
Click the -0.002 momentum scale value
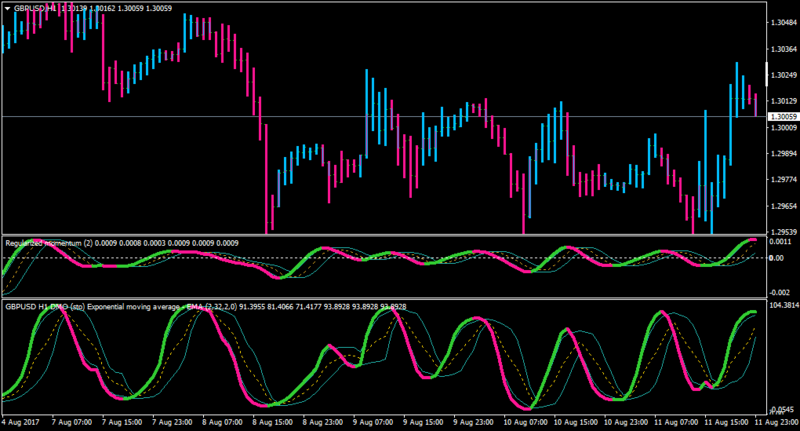point(781,292)
